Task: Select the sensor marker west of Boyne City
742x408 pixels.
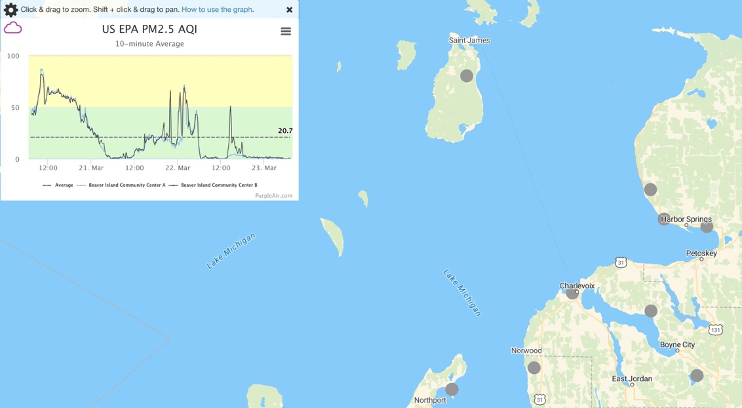Action: (651, 311)
